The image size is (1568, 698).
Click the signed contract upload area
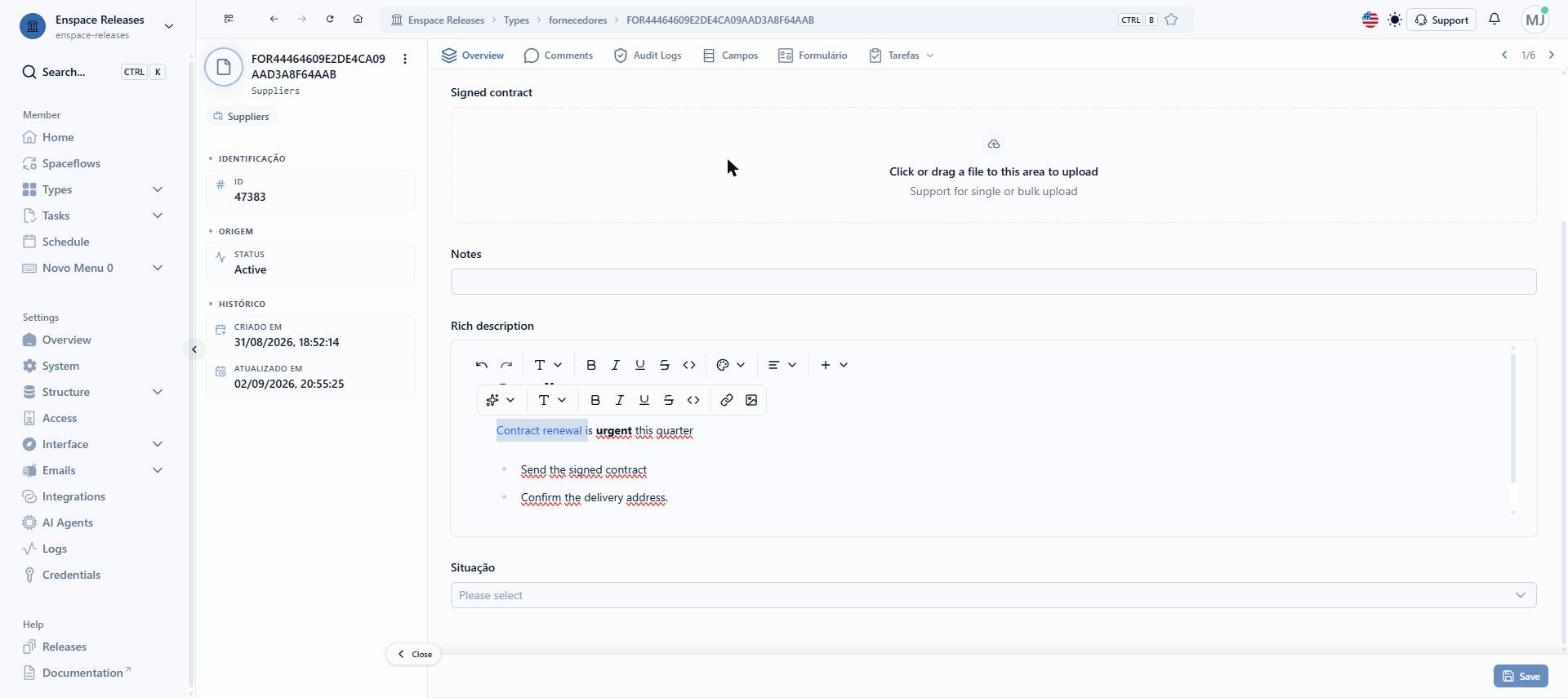(993, 165)
